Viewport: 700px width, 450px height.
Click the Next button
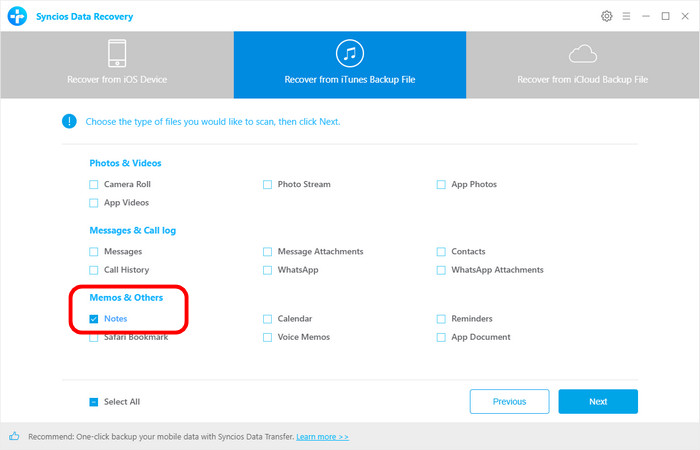pos(598,401)
